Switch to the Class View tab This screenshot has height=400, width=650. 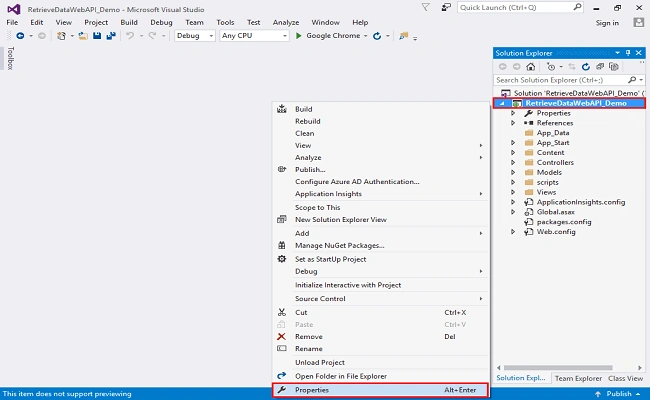[x=625, y=378]
